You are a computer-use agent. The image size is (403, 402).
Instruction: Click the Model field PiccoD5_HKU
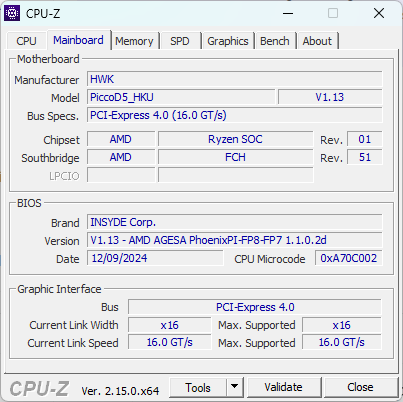181,97
